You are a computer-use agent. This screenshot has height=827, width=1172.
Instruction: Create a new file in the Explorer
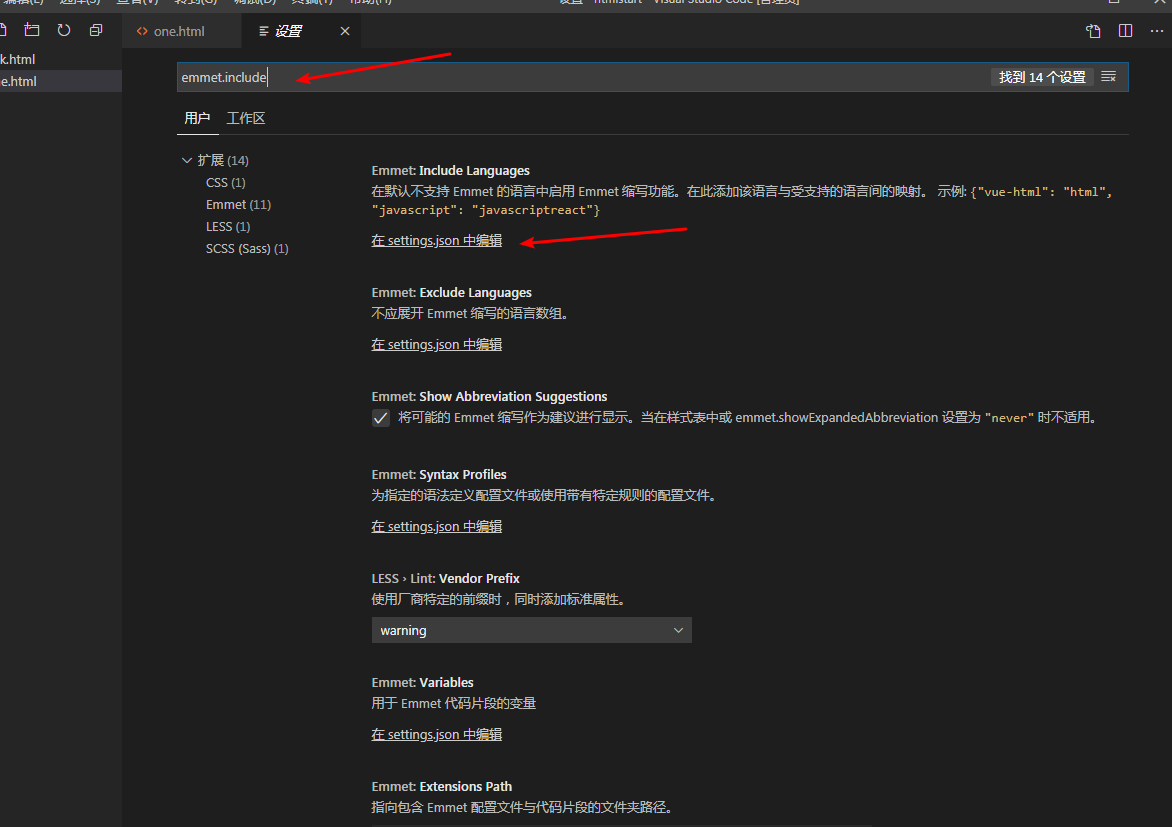click(5, 30)
